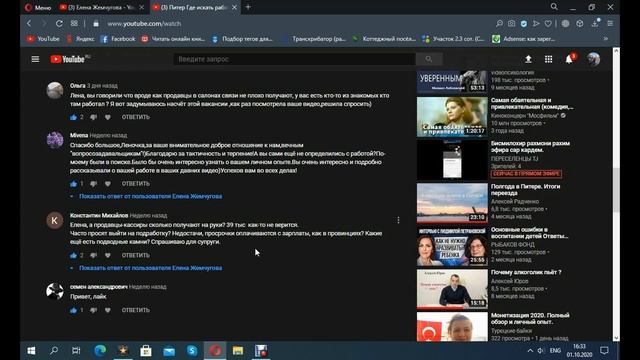The image size is (640, 360).
Task: Click the browser address bar
Action: tap(294, 24)
